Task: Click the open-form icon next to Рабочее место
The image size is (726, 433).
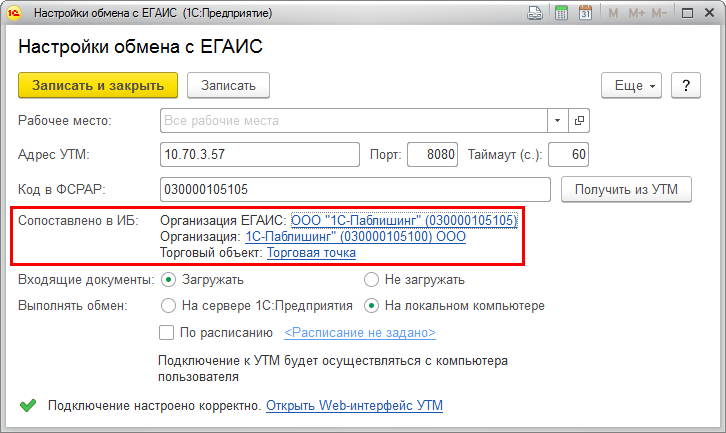Action: [x=579, y=120]
